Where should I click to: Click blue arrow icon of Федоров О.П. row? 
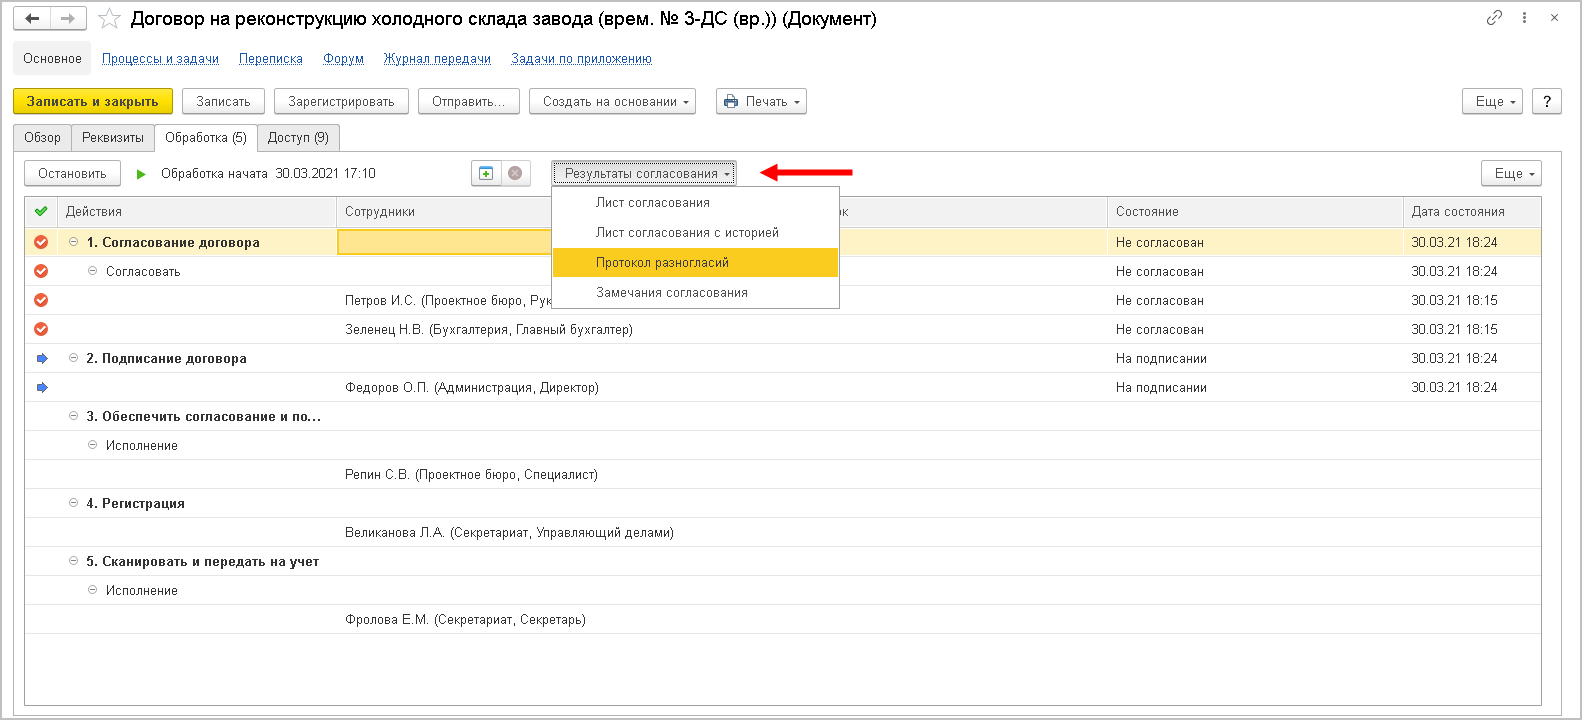pyautogui.click(x=42, y=387)
